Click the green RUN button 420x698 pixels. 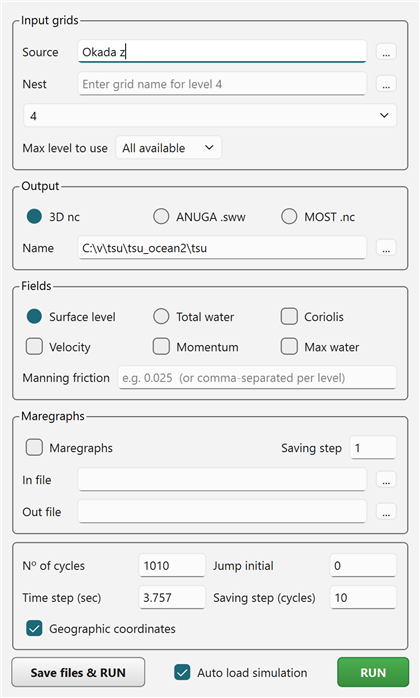pyautogui.click(x=373, y=672)
